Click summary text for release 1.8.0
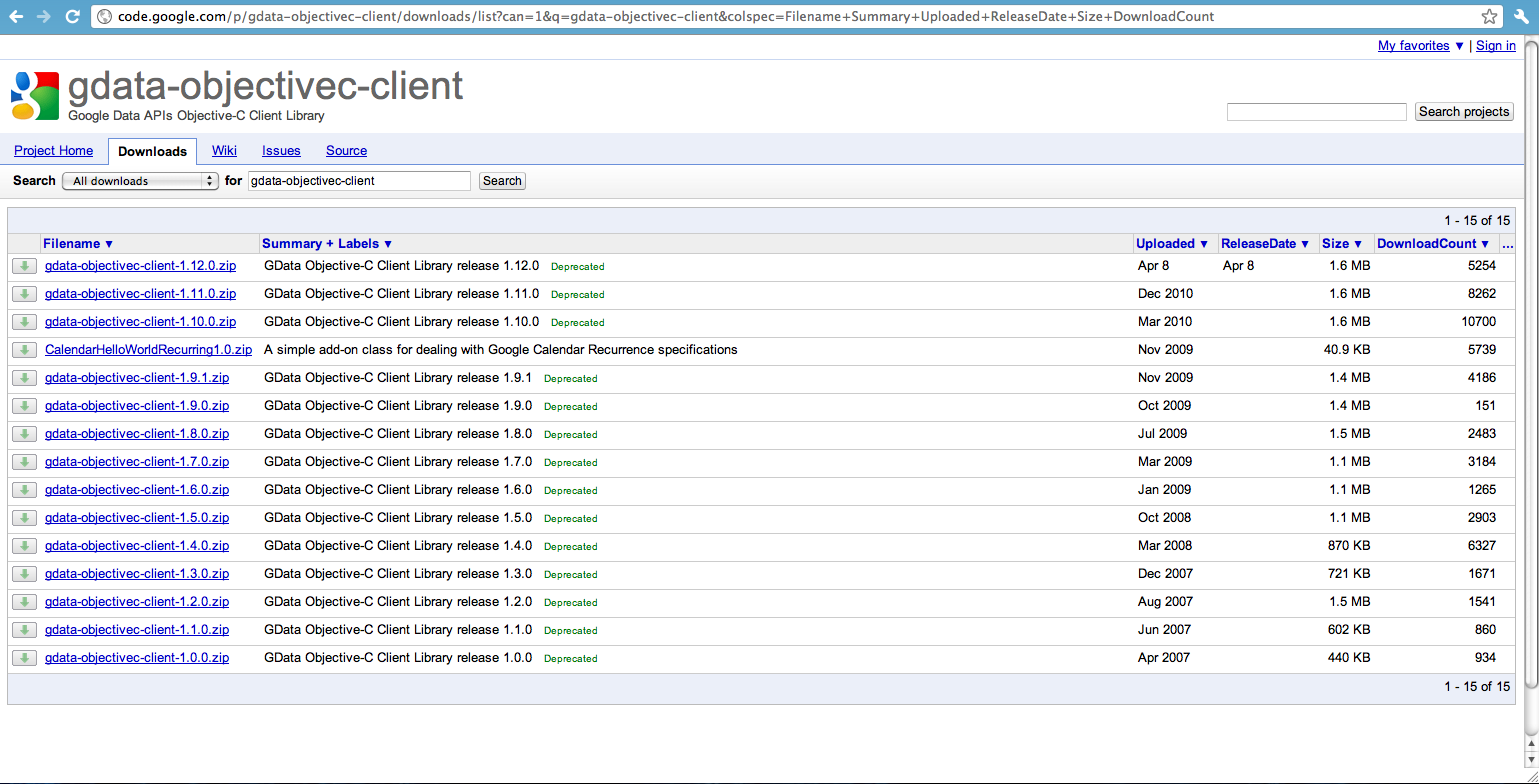 pos(398,434)
